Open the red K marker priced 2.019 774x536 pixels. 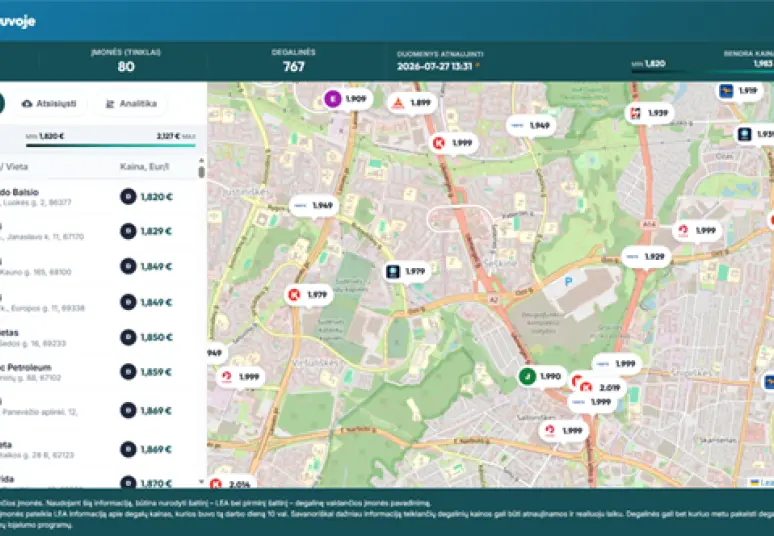602,388
